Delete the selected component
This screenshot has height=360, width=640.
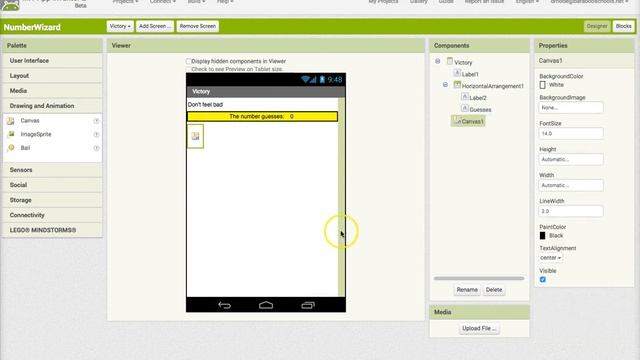point(494,290)
